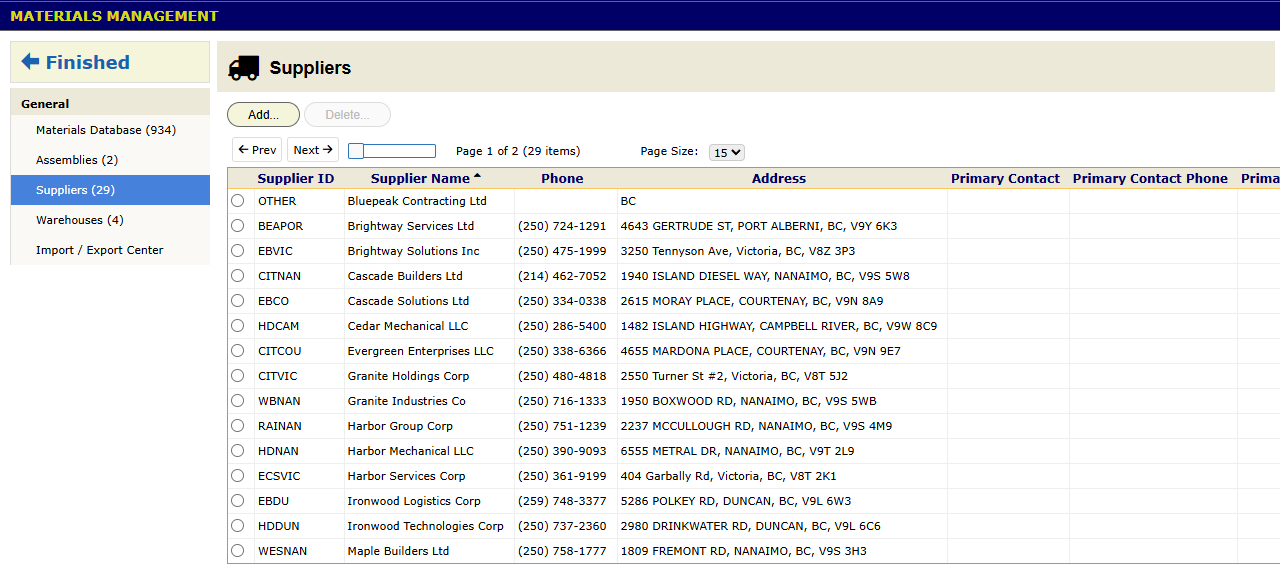
Task: Click Cascade Solutions Ltd supplier name
Action: (408, 301)
